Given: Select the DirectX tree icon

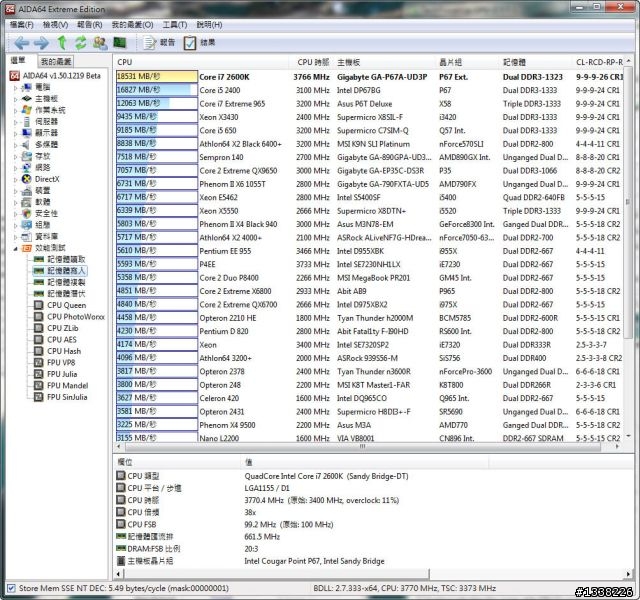Looking at the screenshot, I should 27,179.
